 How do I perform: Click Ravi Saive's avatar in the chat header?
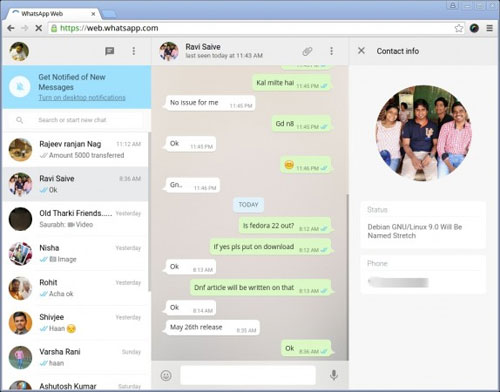coord(169,51)
